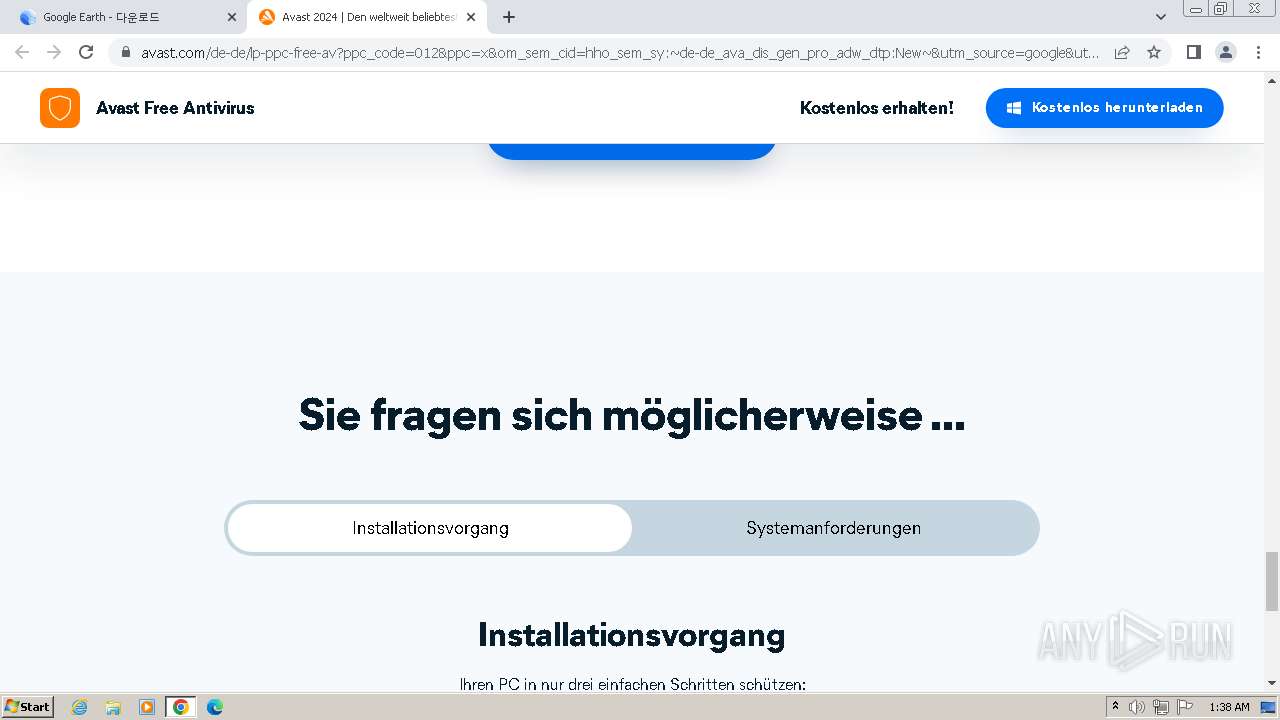Share this page using the share icon

tap(1122, 52)
